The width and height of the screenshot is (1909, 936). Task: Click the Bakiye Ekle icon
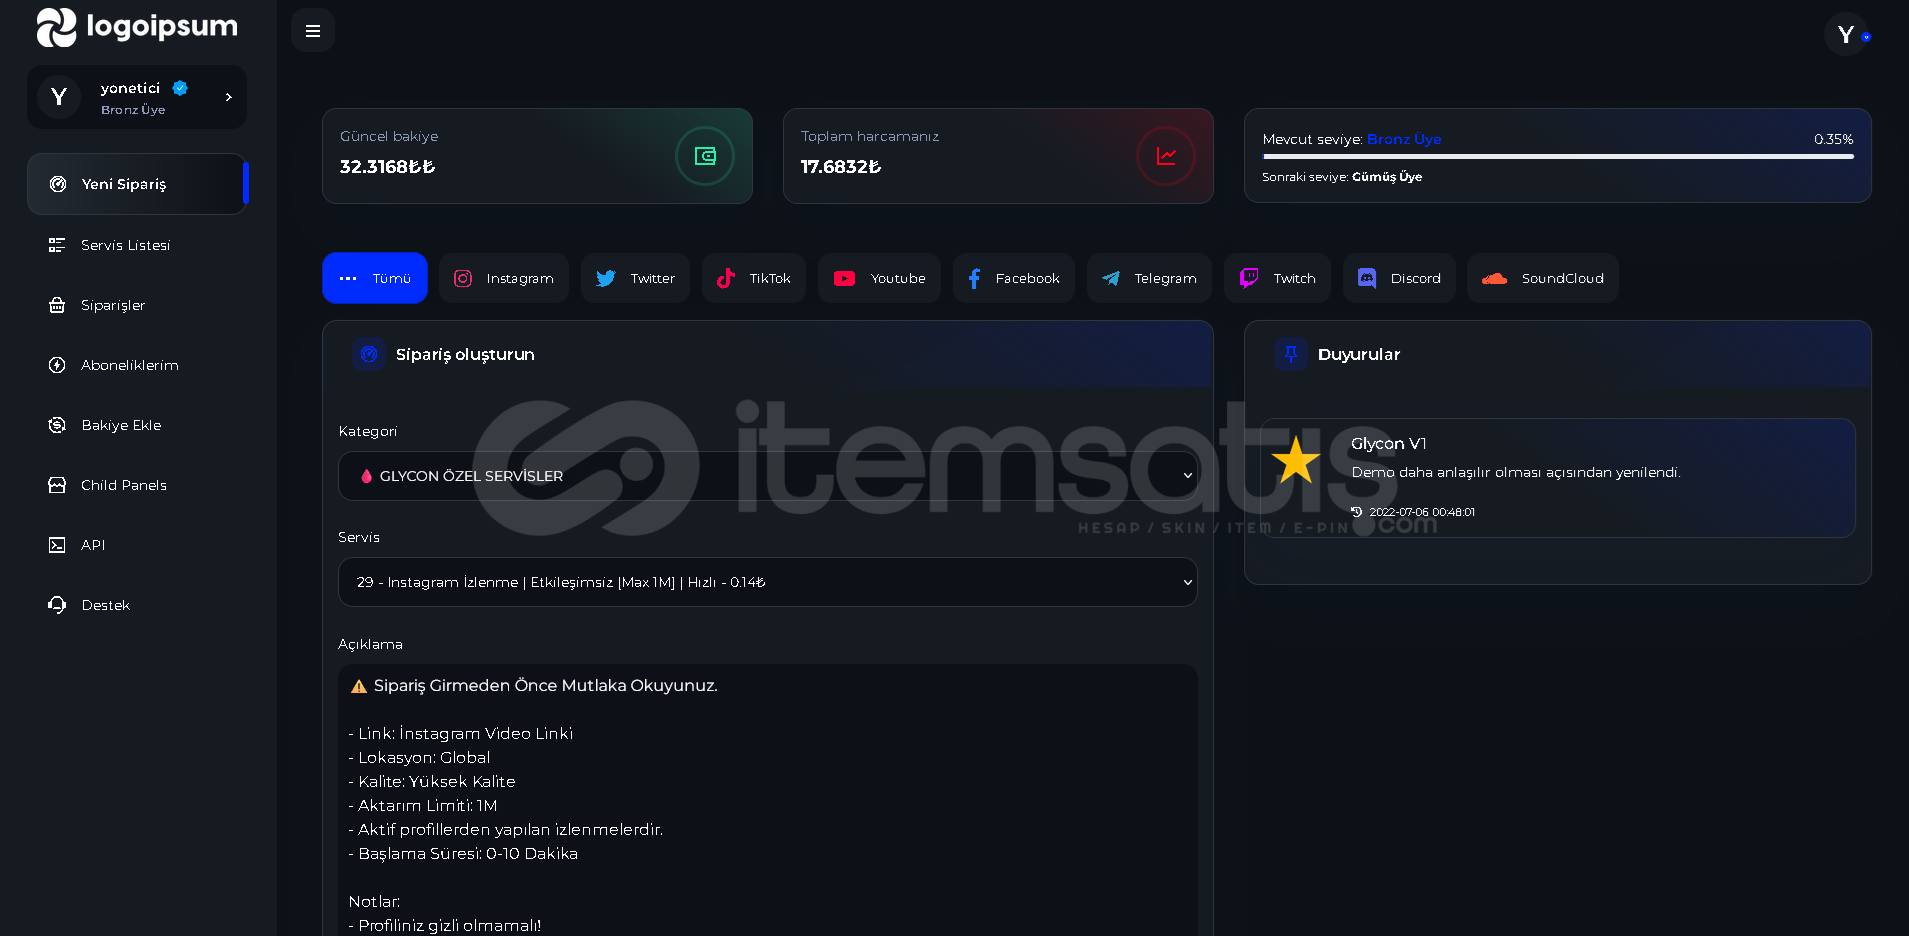tap(57, 425)
